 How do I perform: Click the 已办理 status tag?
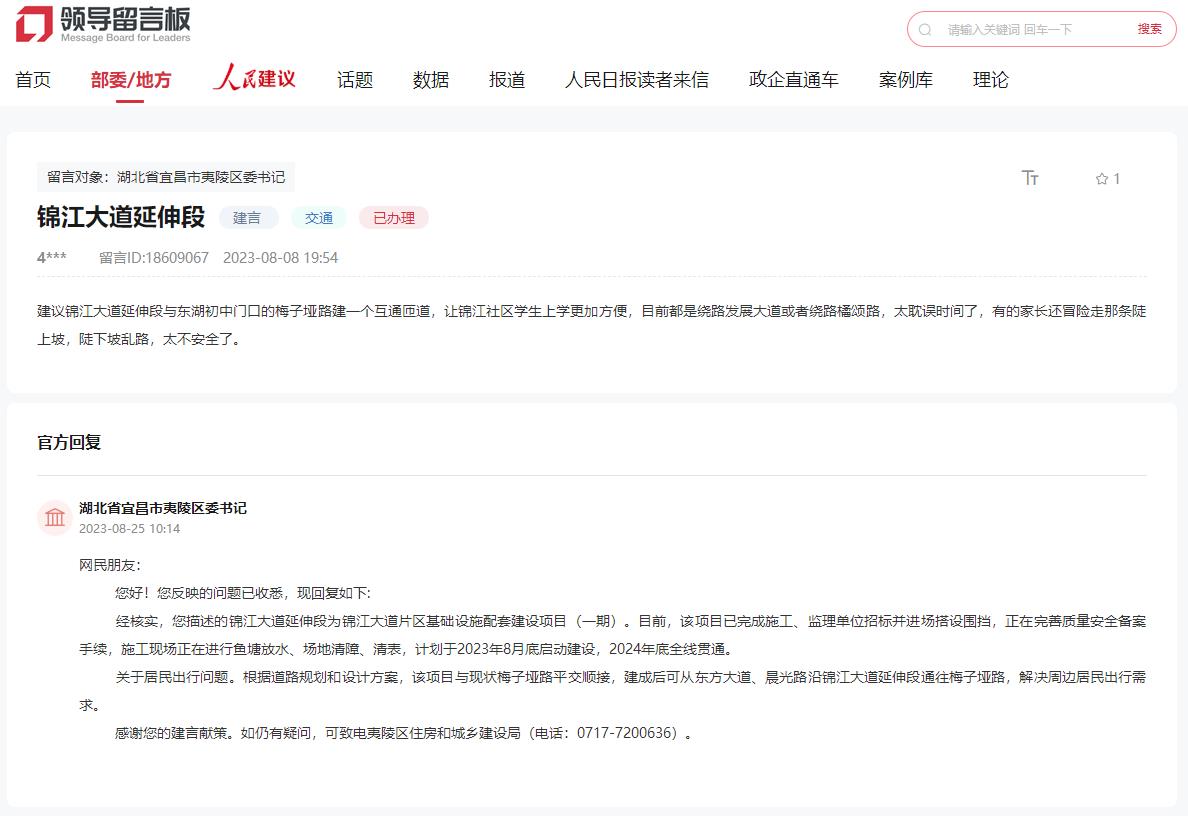click(x=393, y=218)
